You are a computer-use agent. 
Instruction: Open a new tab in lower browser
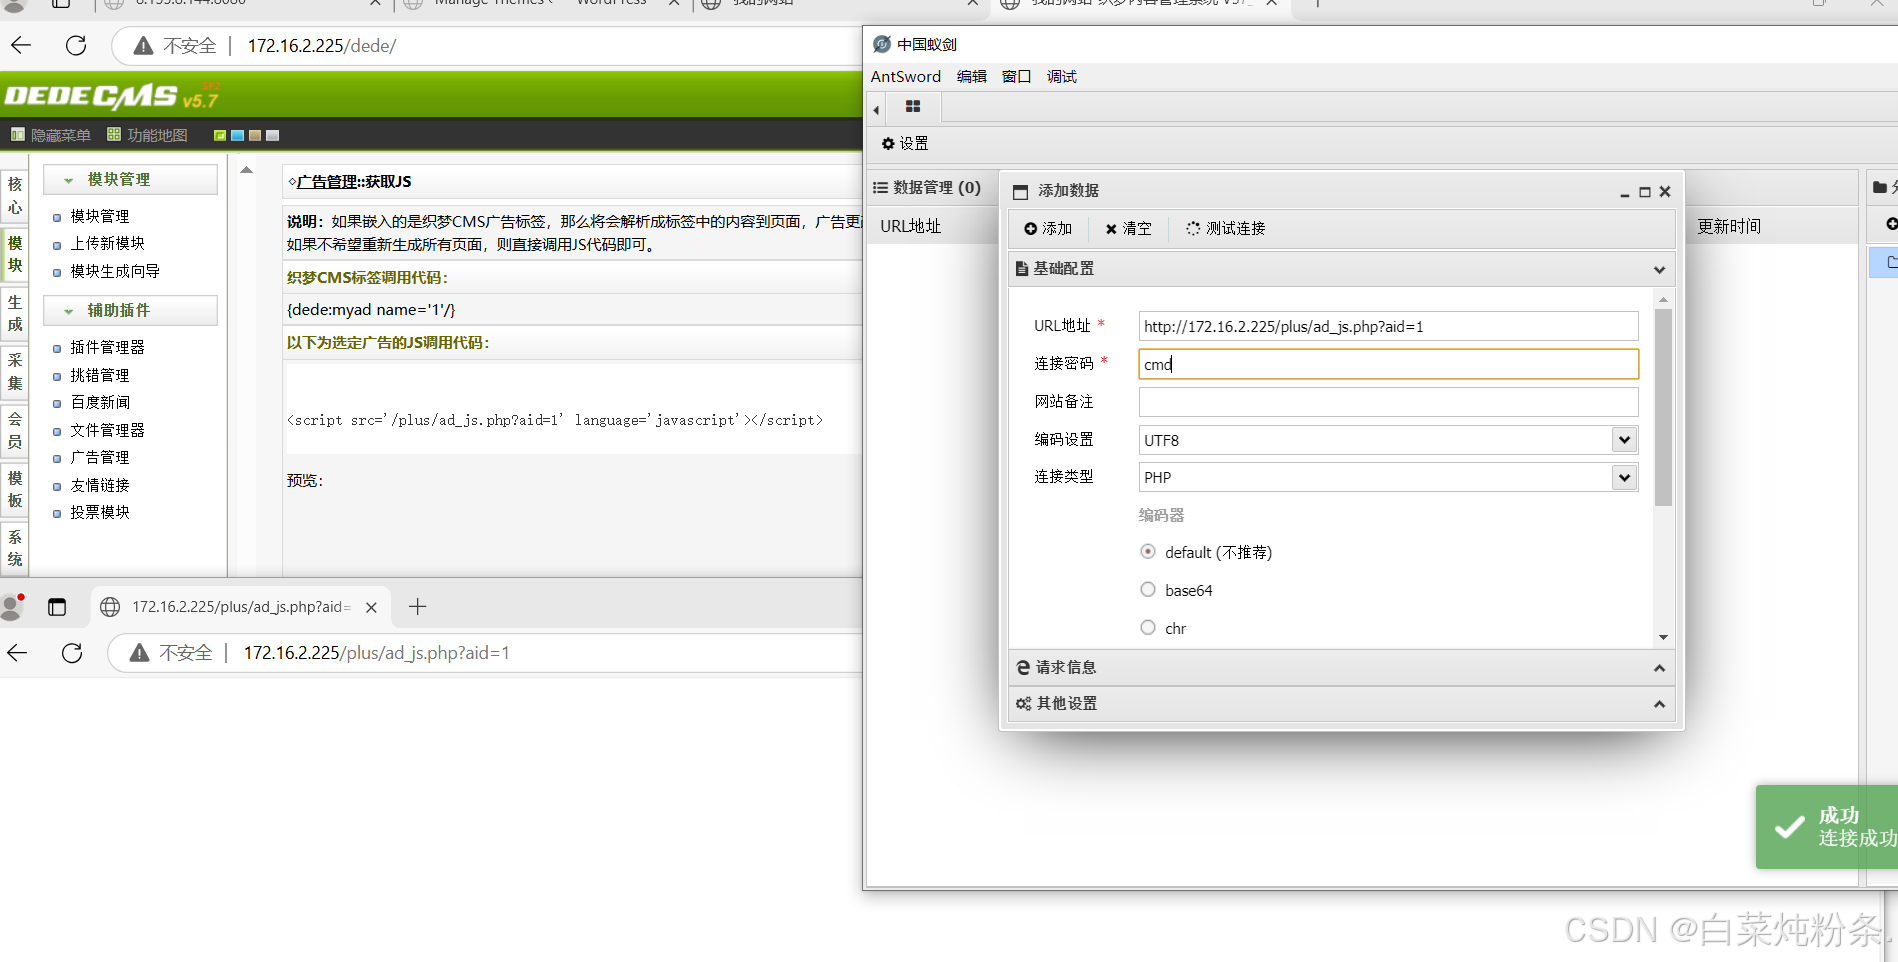point(418,606)
